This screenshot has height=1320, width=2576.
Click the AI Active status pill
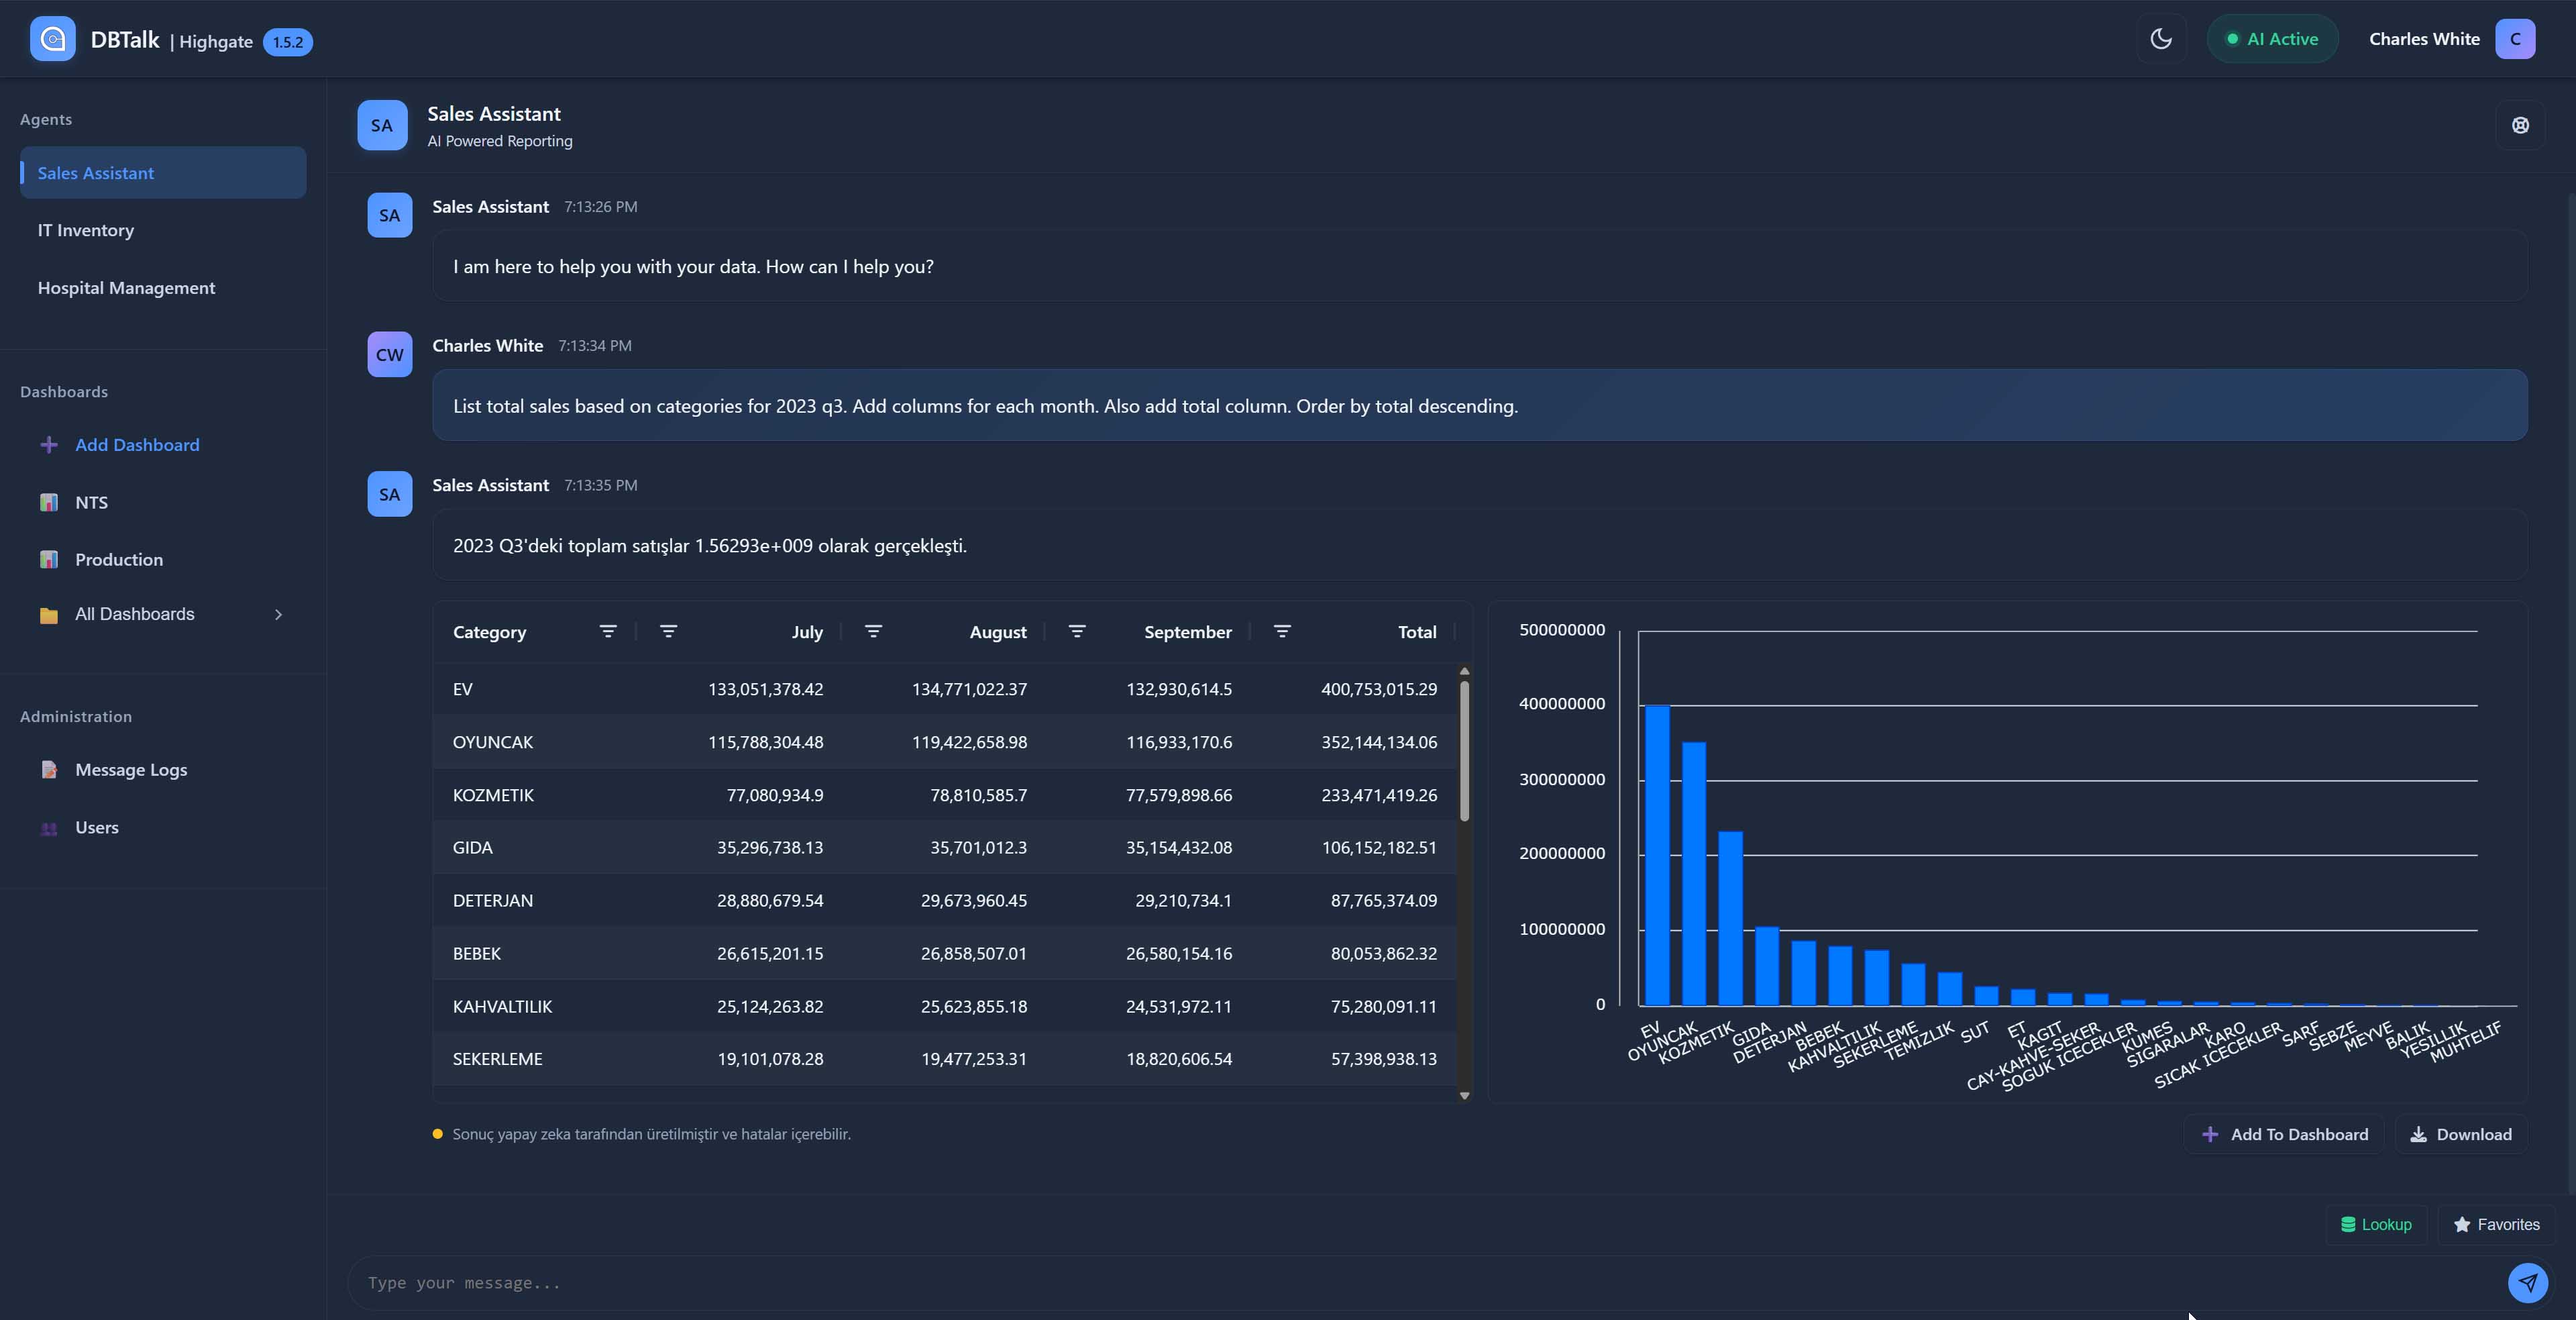click(2272, 39)
